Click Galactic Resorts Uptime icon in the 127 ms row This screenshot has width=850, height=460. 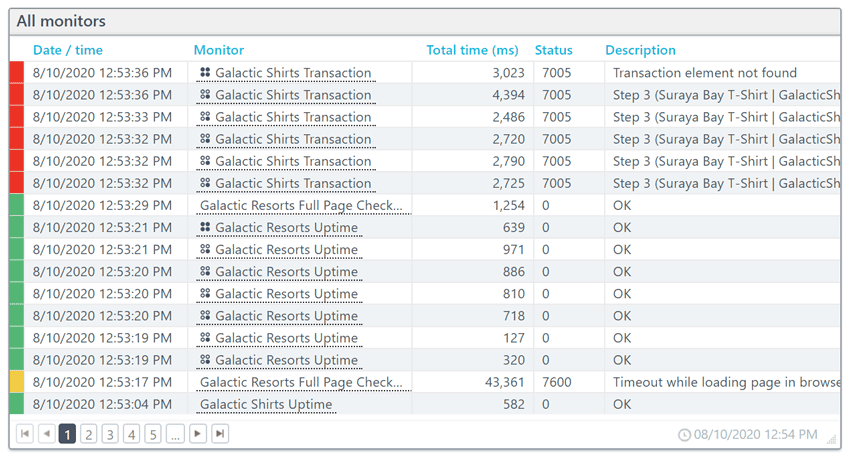tap(205, 338)
